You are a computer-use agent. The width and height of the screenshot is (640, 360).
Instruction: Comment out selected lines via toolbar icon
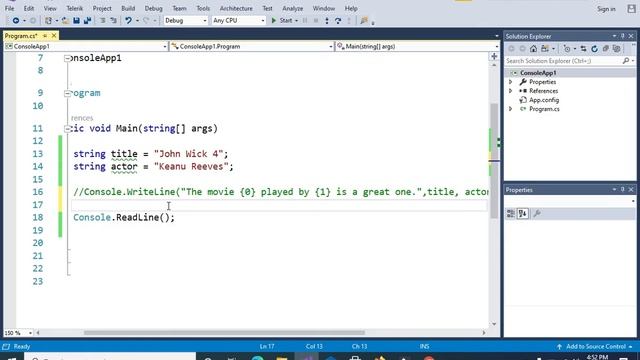click(103, 20)
